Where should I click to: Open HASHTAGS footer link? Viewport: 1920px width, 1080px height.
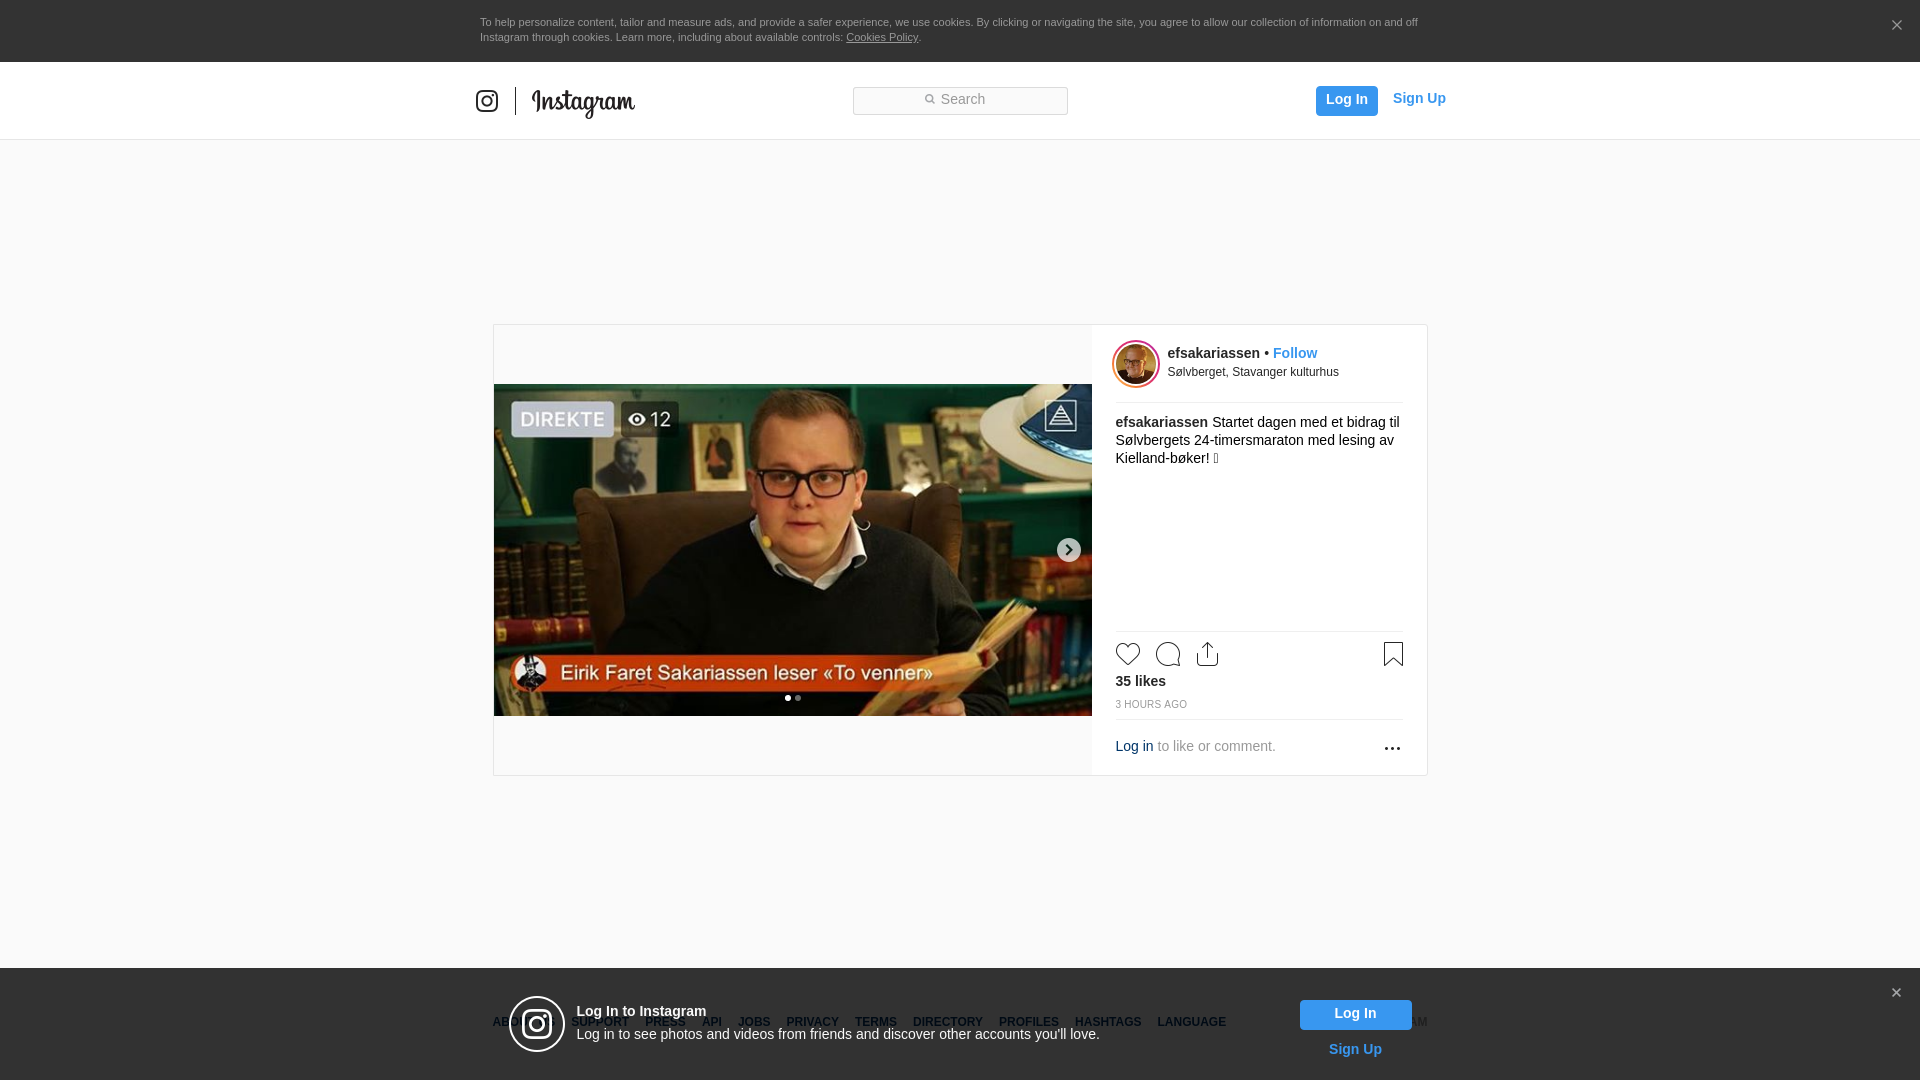1107,1022
